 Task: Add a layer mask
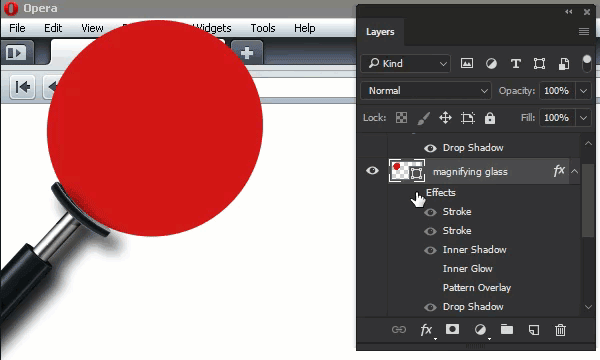pyautogui.click(x=452, y=329)
